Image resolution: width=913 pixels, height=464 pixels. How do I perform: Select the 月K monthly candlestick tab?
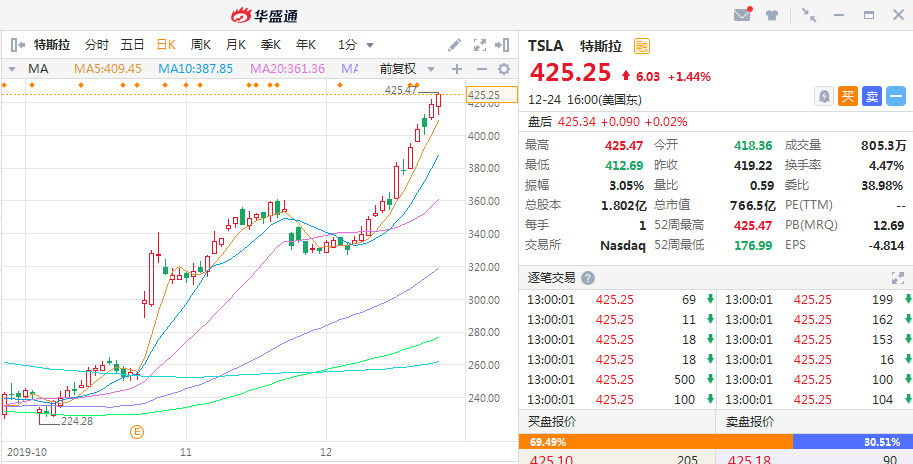236,45
